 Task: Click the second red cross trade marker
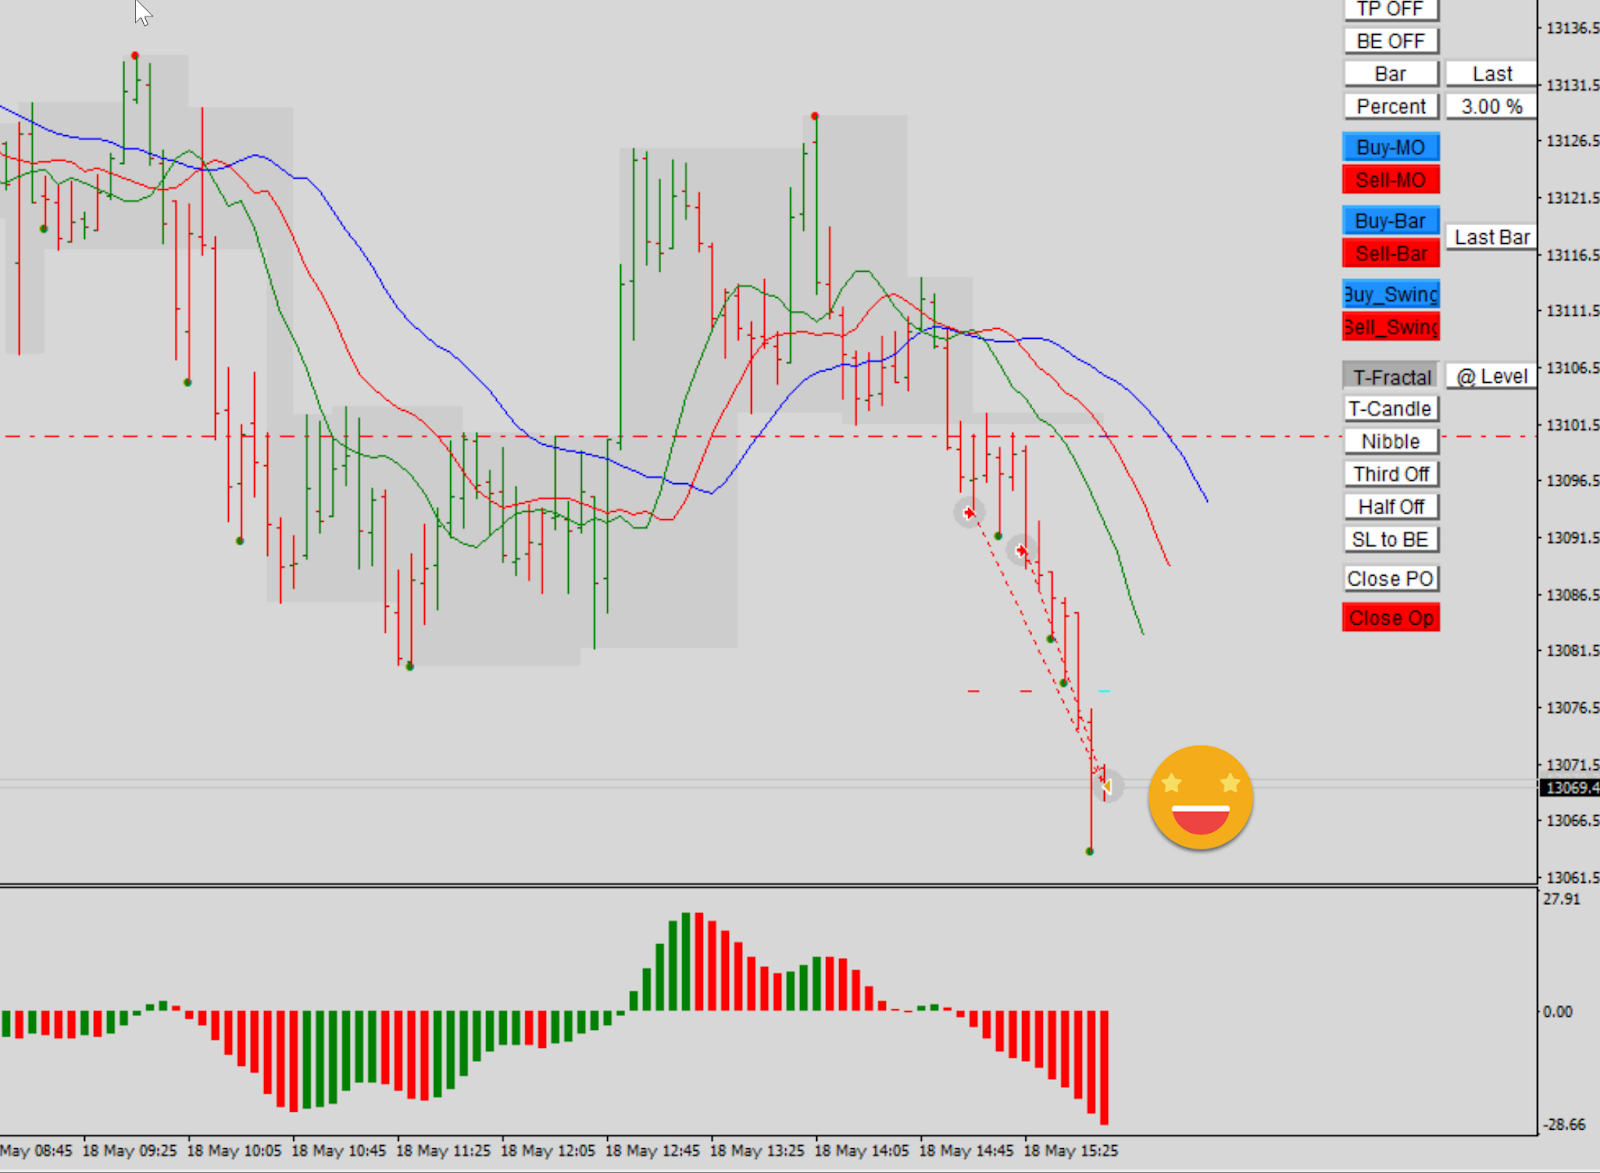click(x=1021, y=550)
